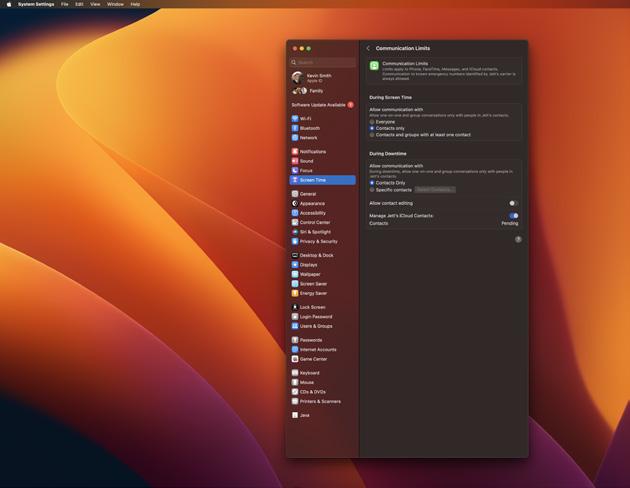Select Everyone radio button

(372, 122)
